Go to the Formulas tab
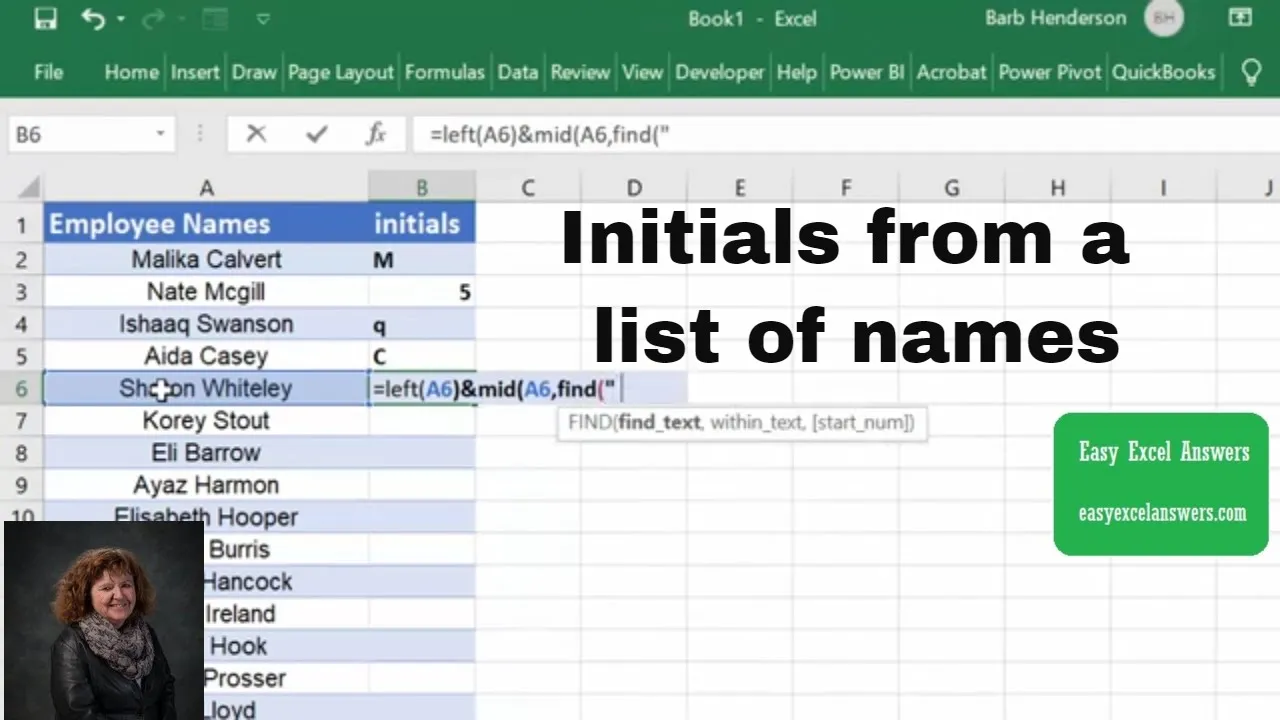This screenshot has height=720, width=1280. click(445, 72)
